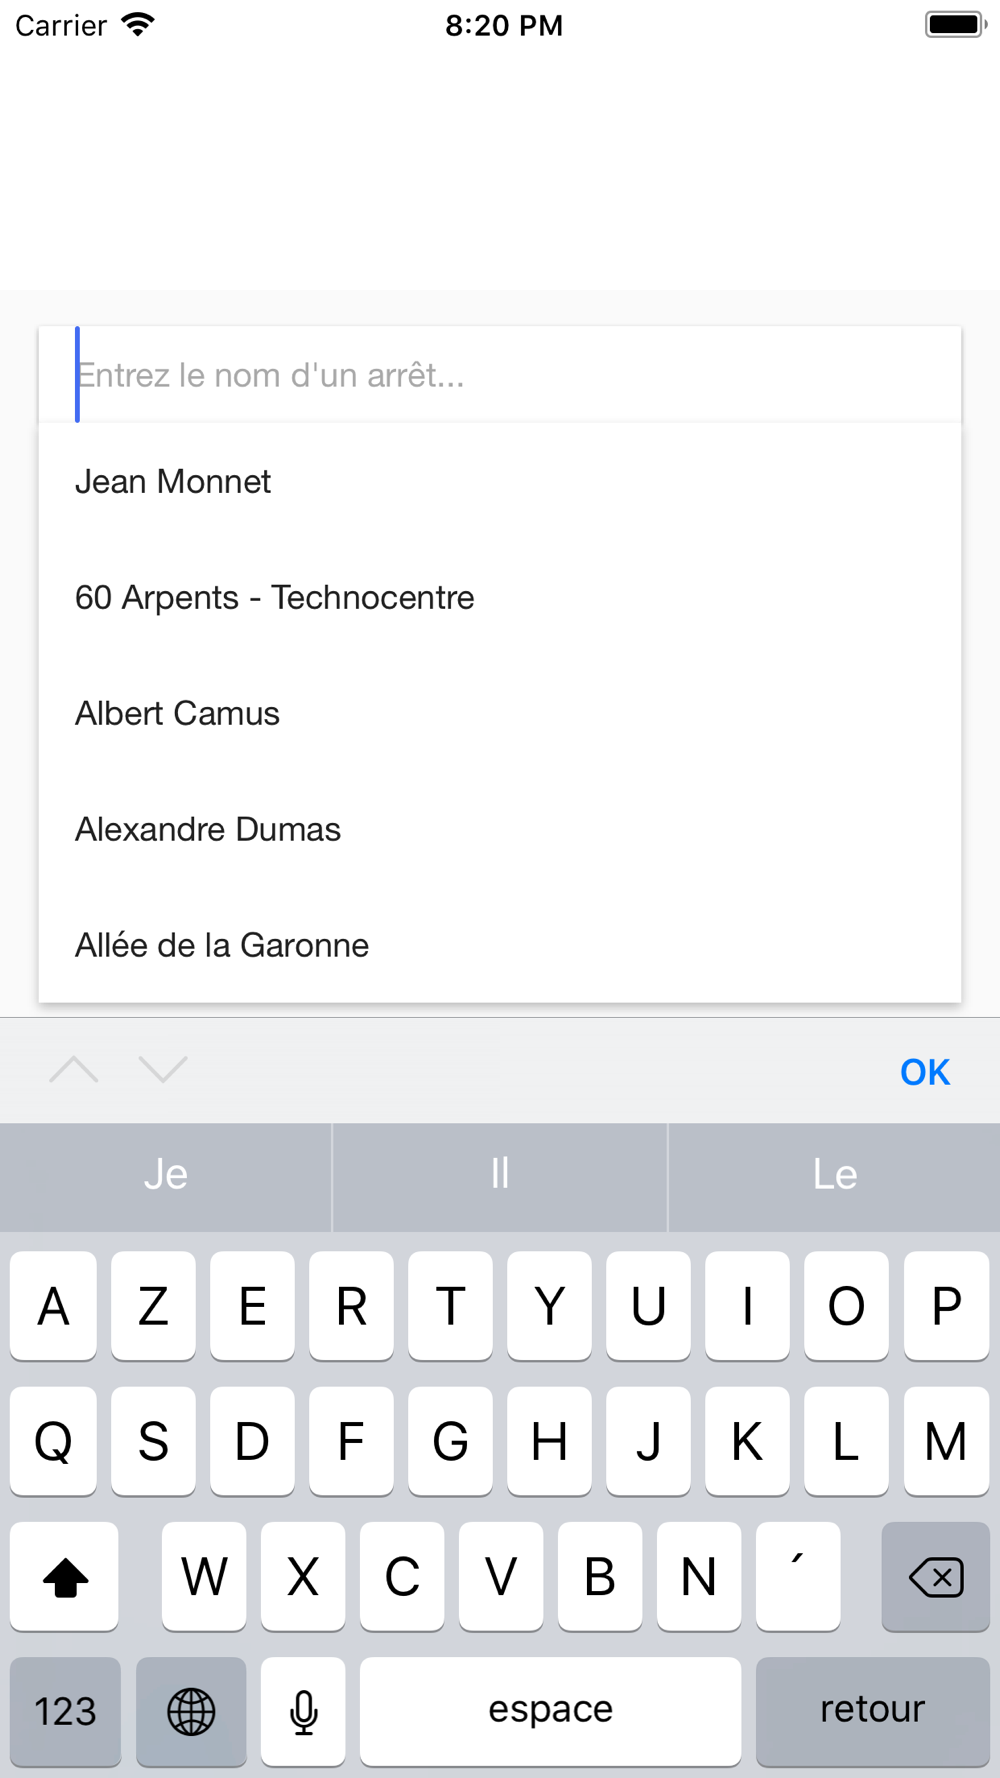The image size is (1000, 1778).
Task: Tap OK to dismiss keyboard
Action: [x=924, y=1072]
